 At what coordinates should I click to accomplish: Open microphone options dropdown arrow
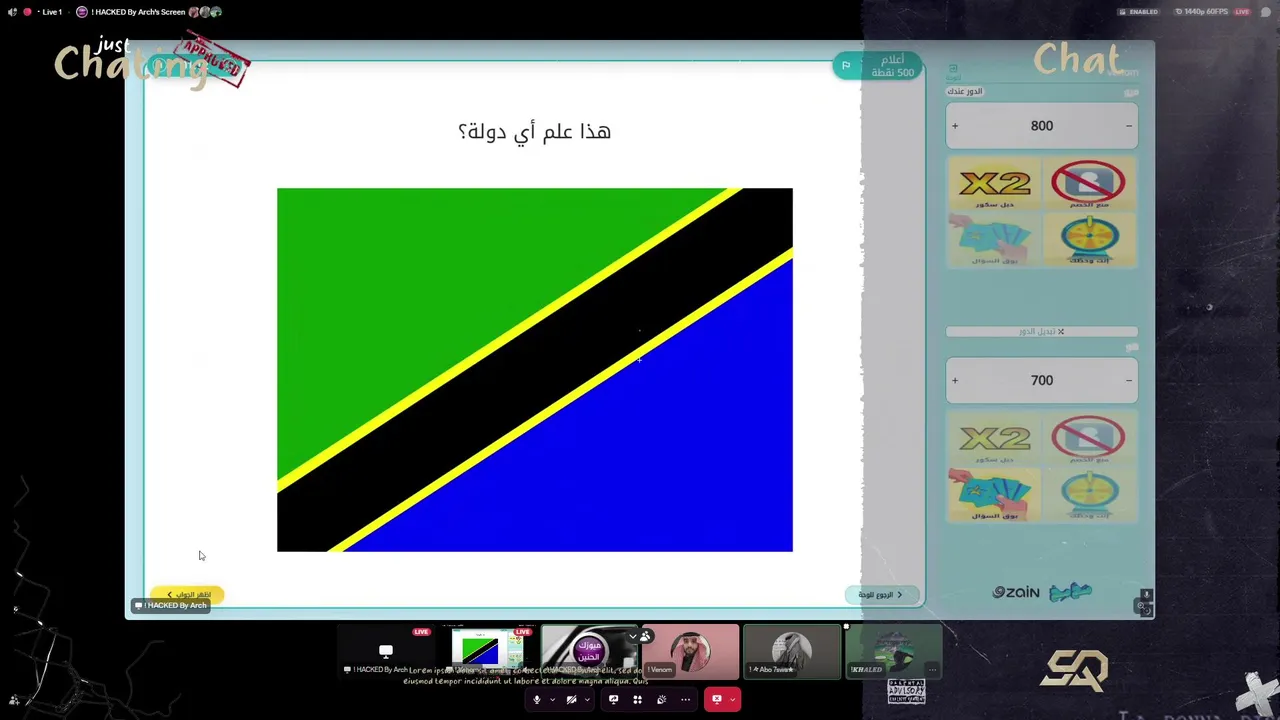pos(552,700)
